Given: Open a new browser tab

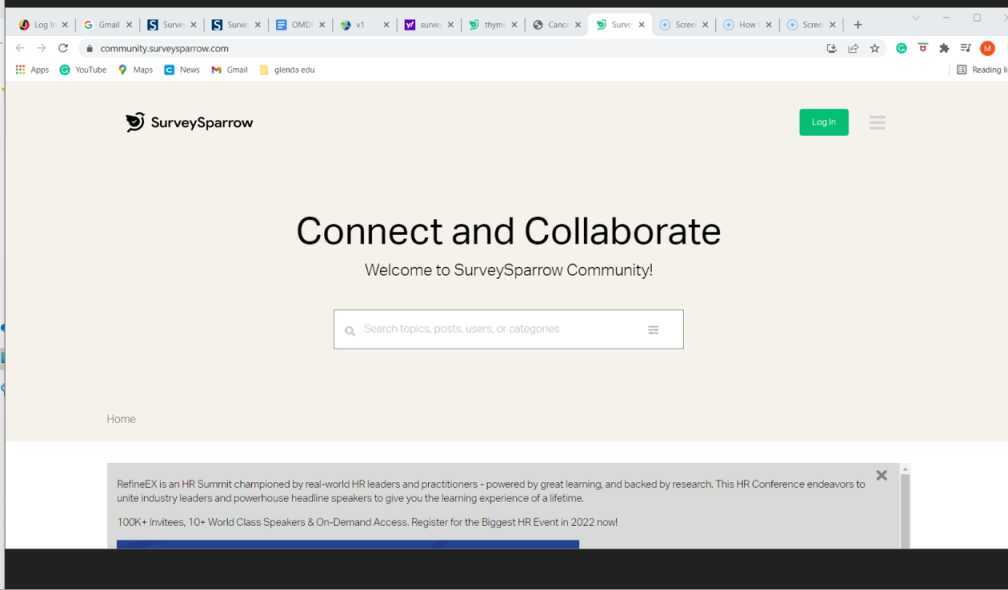Looking at the screenshot, I should coord(858,23).
